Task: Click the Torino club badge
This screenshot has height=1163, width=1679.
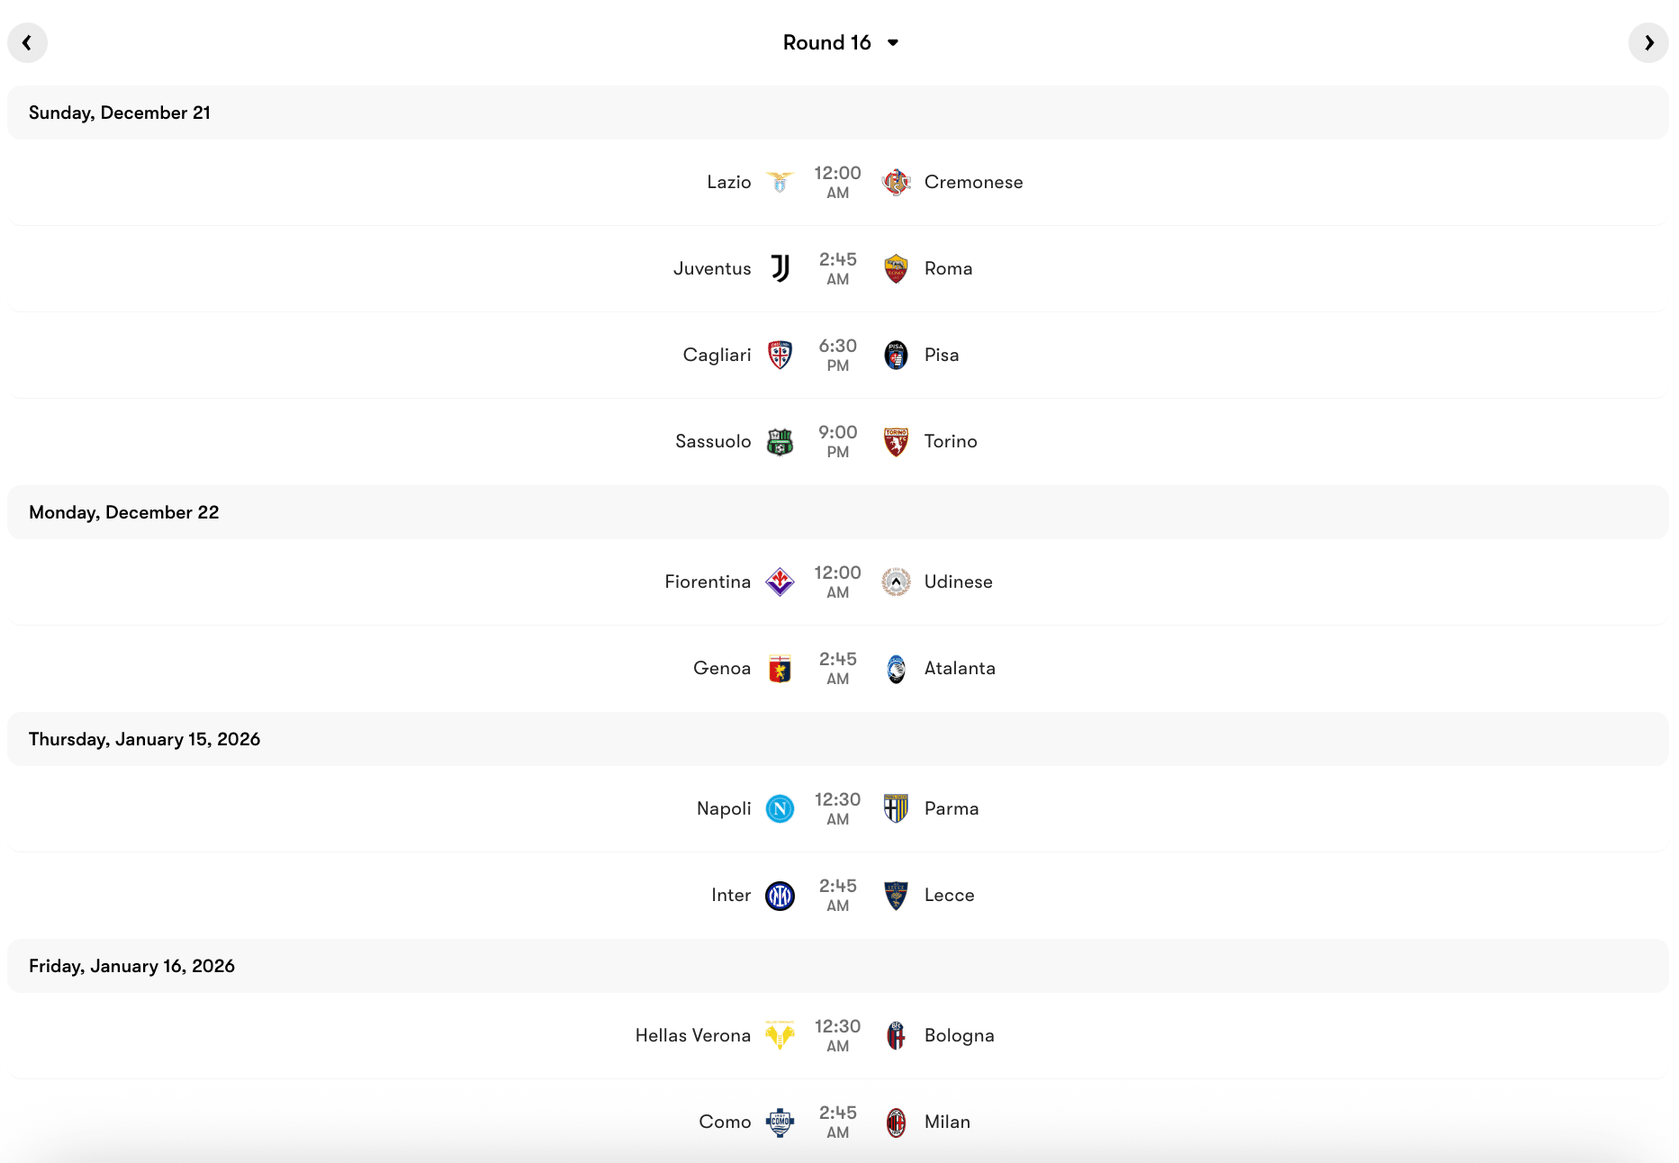Action: coord(896,441)
